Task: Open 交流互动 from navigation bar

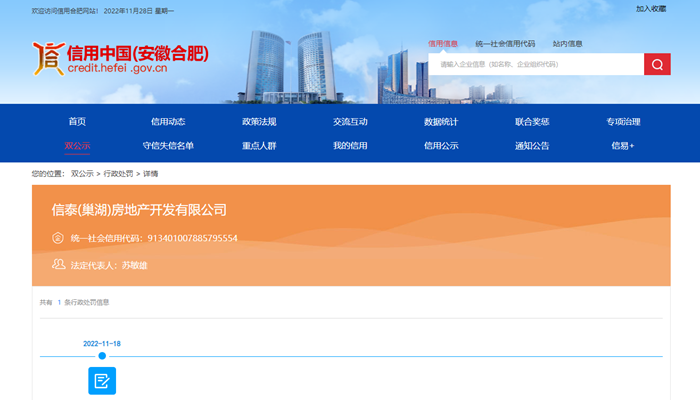Action: pos(350,122)
